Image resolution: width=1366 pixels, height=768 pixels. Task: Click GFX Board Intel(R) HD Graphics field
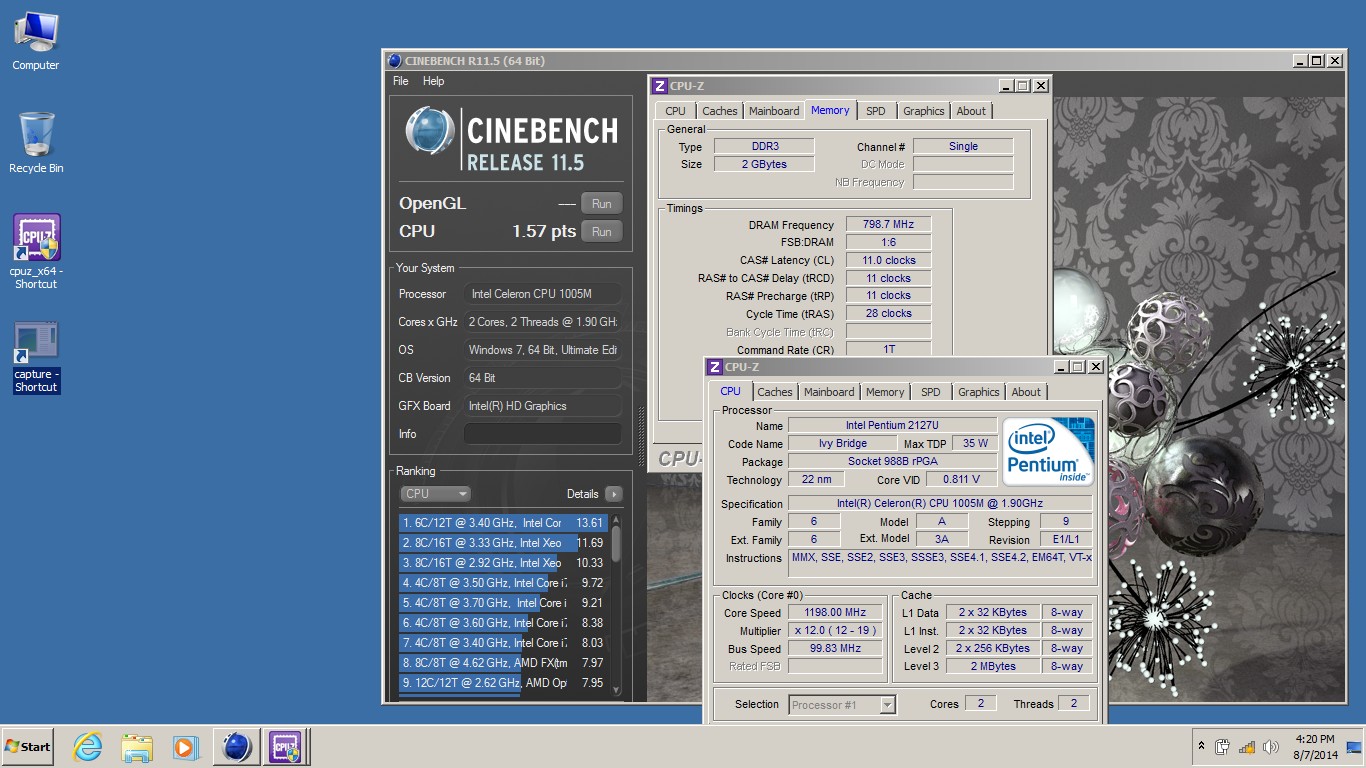click(542, 406)
